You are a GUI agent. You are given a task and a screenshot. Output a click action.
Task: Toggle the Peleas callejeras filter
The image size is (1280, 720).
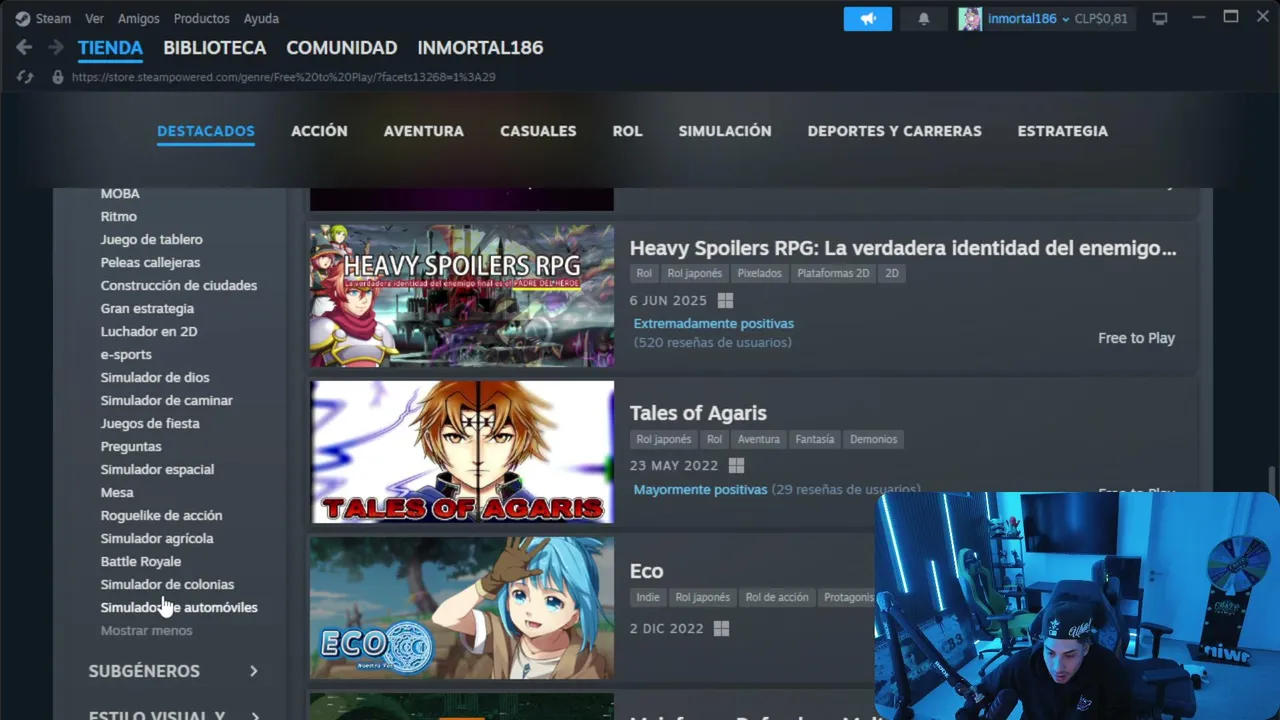150,263
